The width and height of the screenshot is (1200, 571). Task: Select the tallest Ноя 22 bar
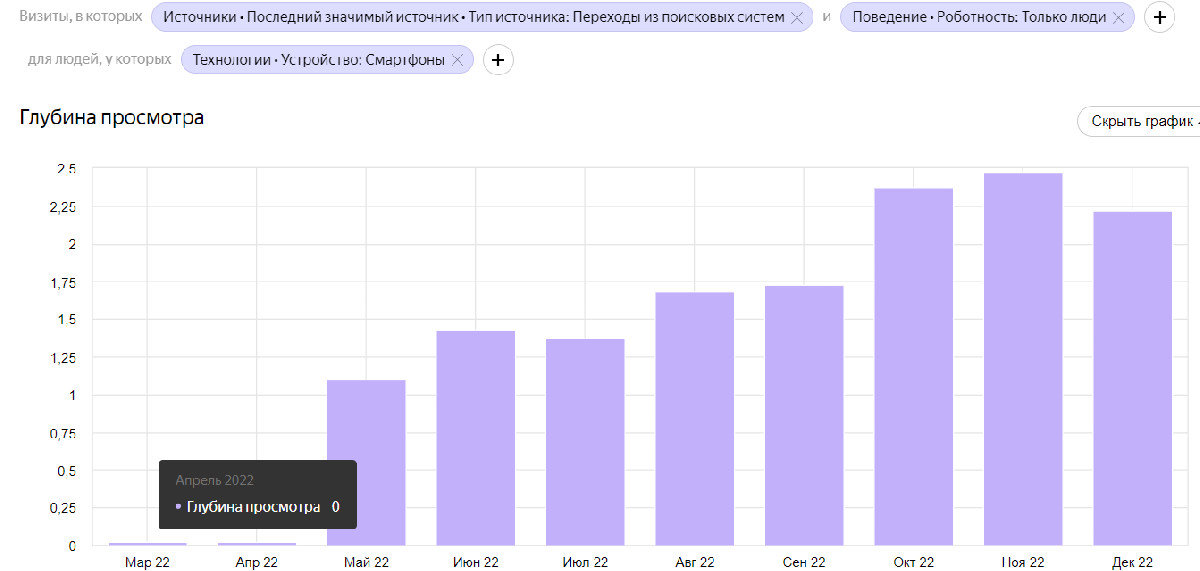(x=1023, y=359)
